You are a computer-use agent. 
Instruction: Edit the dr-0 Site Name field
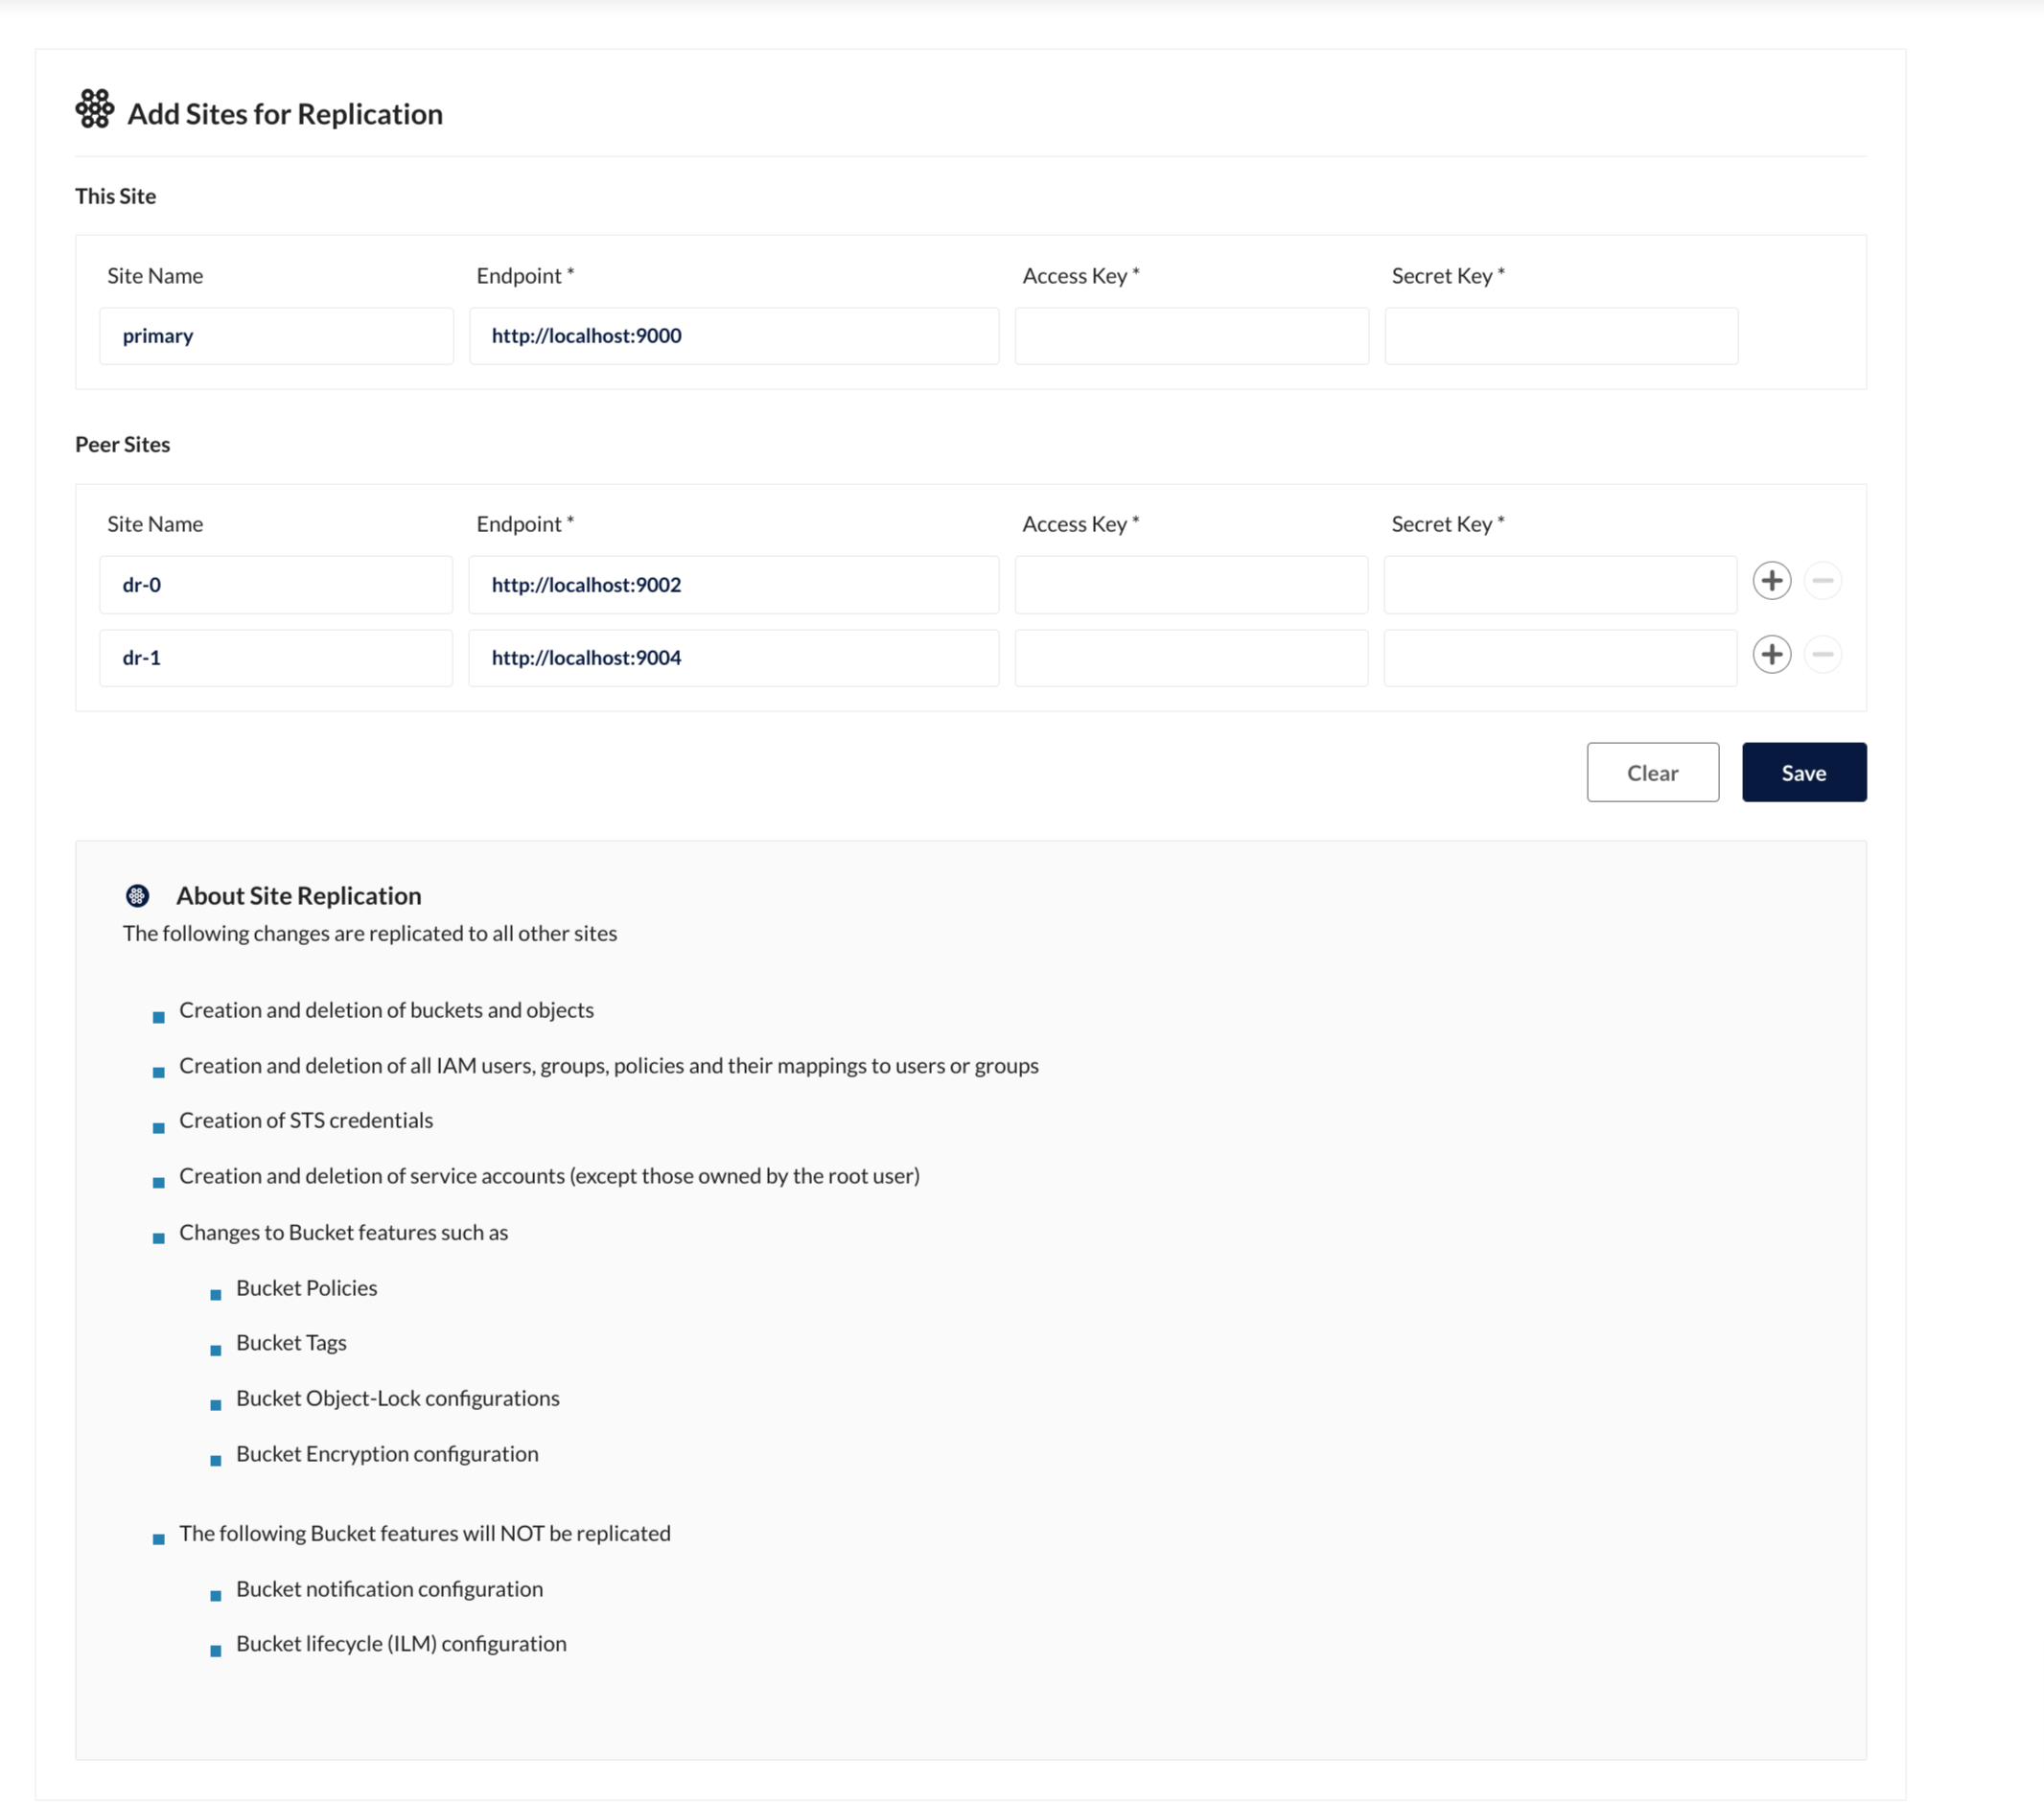(276, 585)
